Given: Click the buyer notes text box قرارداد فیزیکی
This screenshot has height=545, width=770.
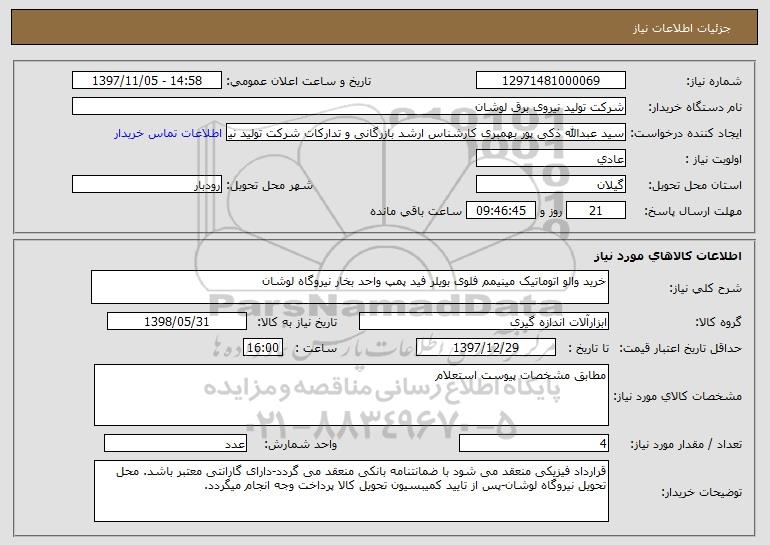Looking at the screenshot, I should [351, 491].
